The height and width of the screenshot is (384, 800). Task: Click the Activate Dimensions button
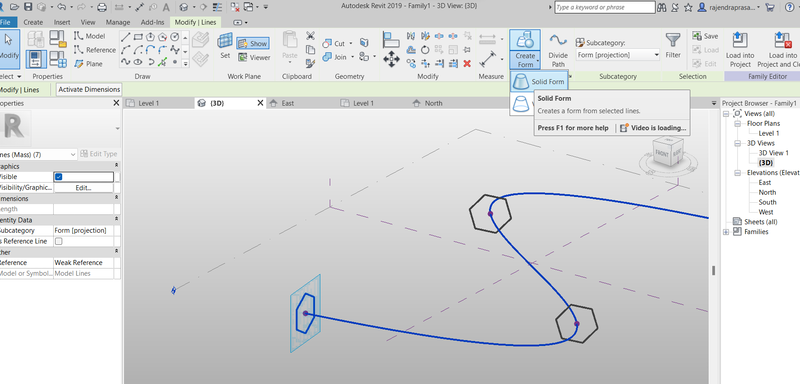89,90
